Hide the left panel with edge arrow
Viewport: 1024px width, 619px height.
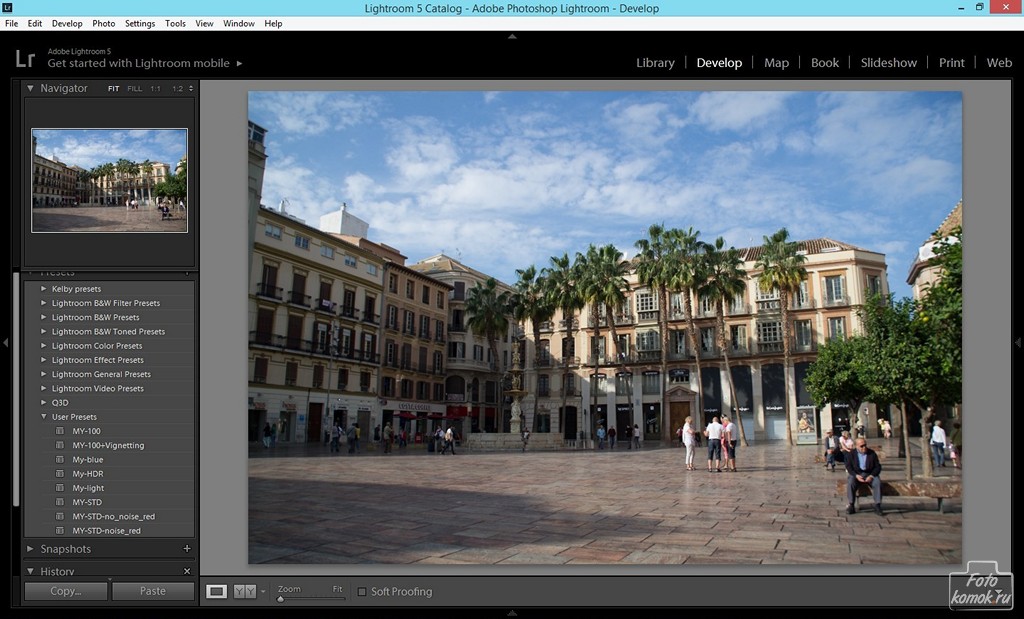pyautogui.click(x=5, y=342)
